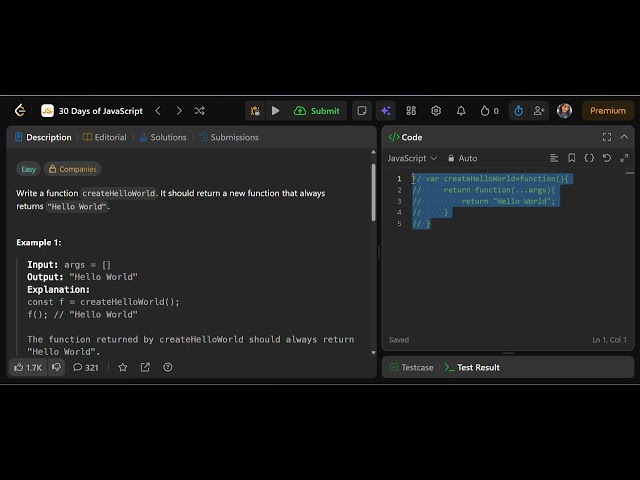Bookmark the code with bookmark icon
Screen dimensions: 640x480
point(571,158)
